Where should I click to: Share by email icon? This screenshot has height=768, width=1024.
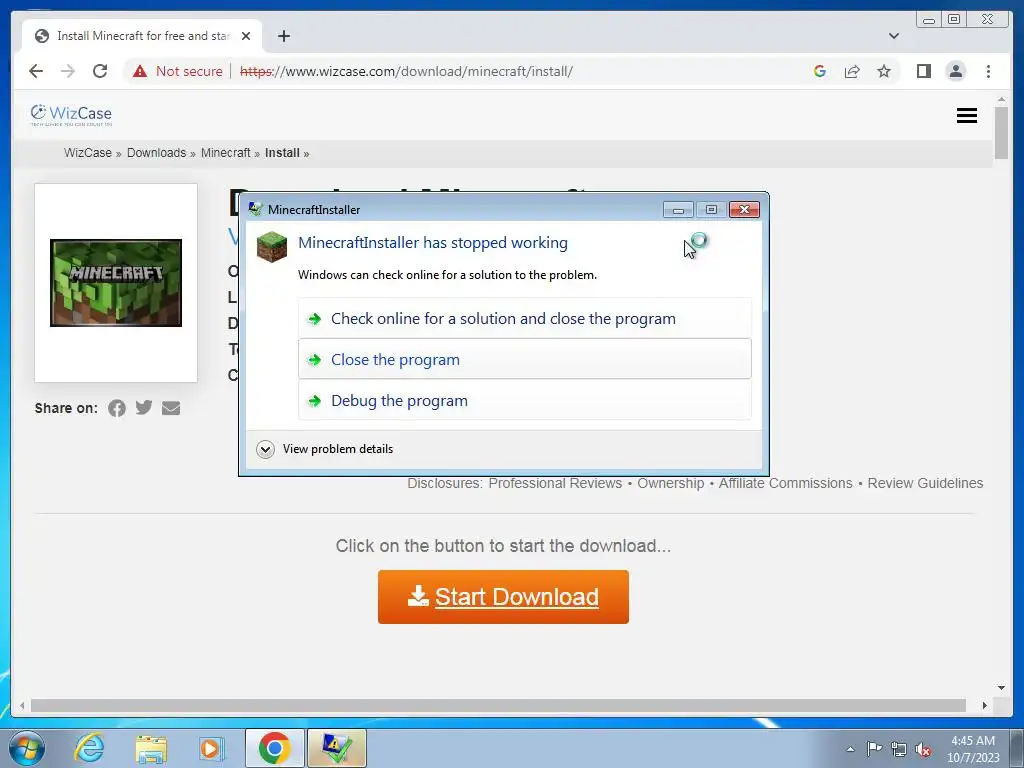pos(170,408)
